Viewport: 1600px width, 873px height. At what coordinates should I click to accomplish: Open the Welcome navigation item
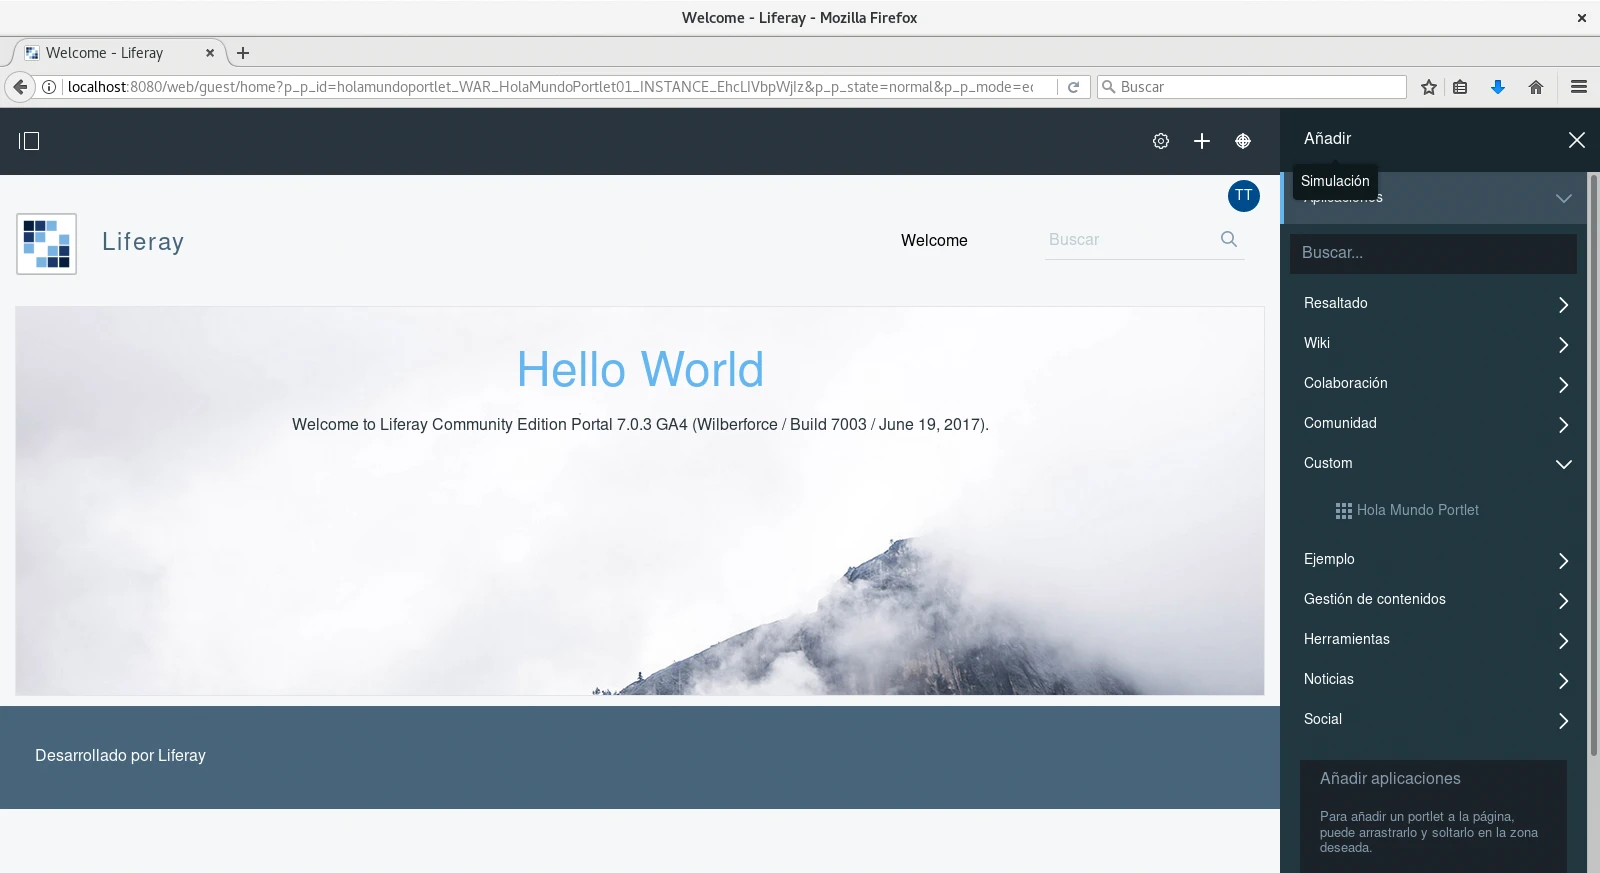[x=933, y=240]
